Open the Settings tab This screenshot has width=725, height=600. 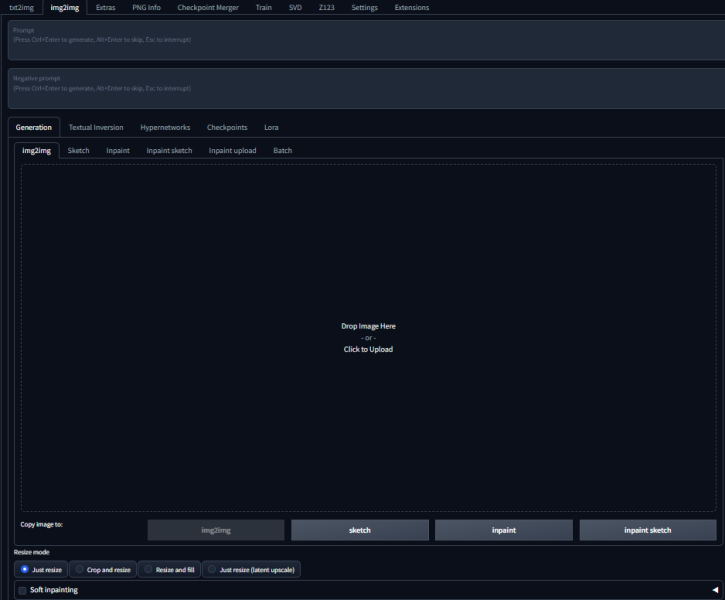point(364,7)
